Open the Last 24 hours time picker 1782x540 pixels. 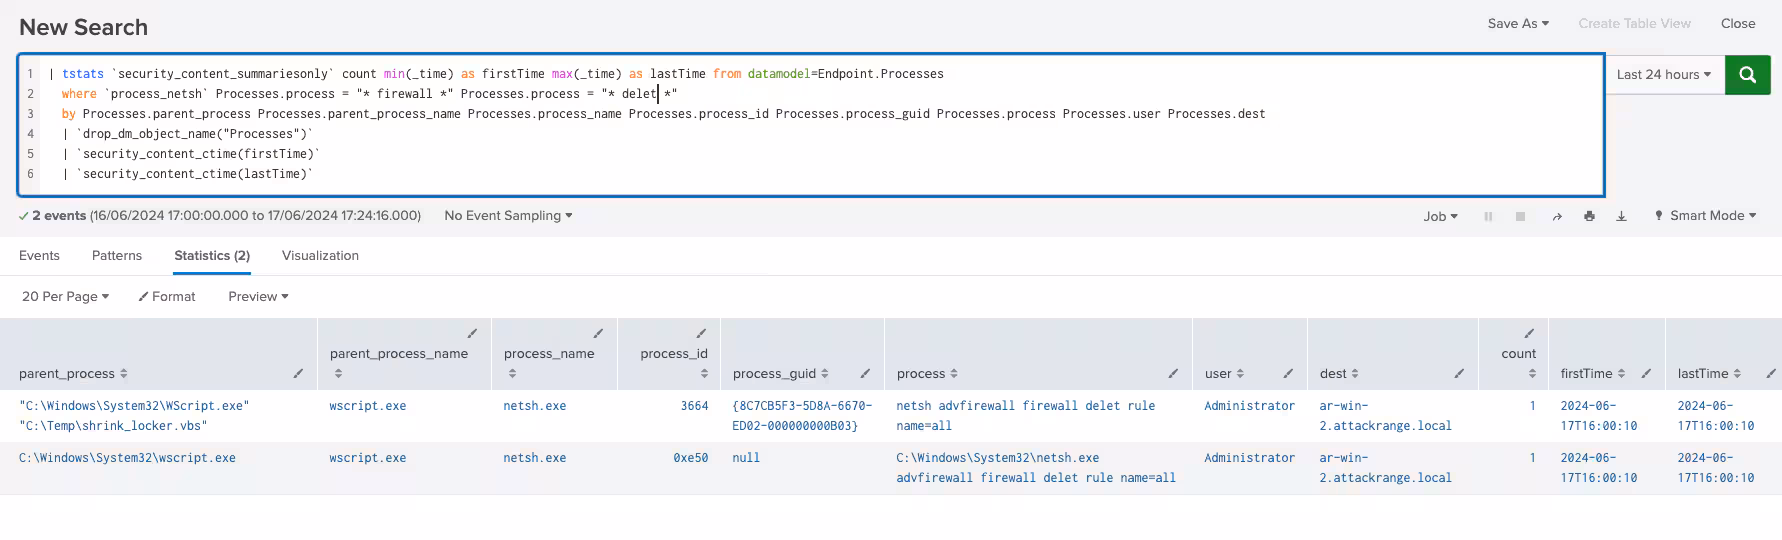pos(1663,75)
